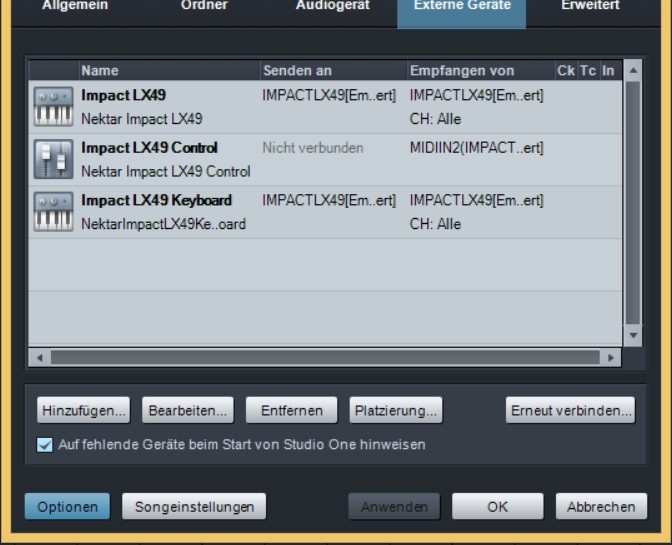
Task: Click the NektarImpactLX49Ke..oard subtitle
Action: click(163, 224)
